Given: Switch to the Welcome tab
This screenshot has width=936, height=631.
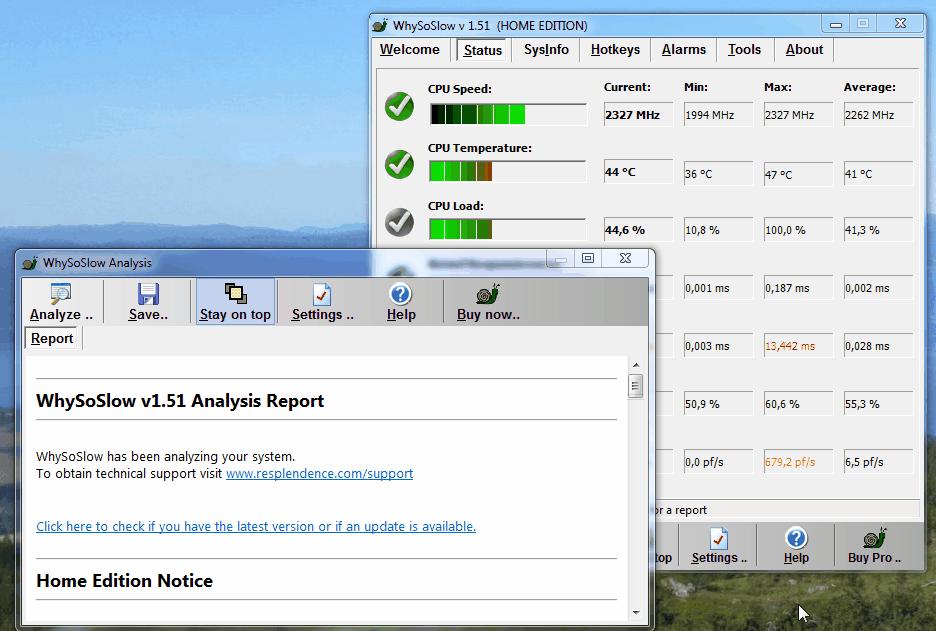Looking at the screenshot, I should tap(410, 50).
